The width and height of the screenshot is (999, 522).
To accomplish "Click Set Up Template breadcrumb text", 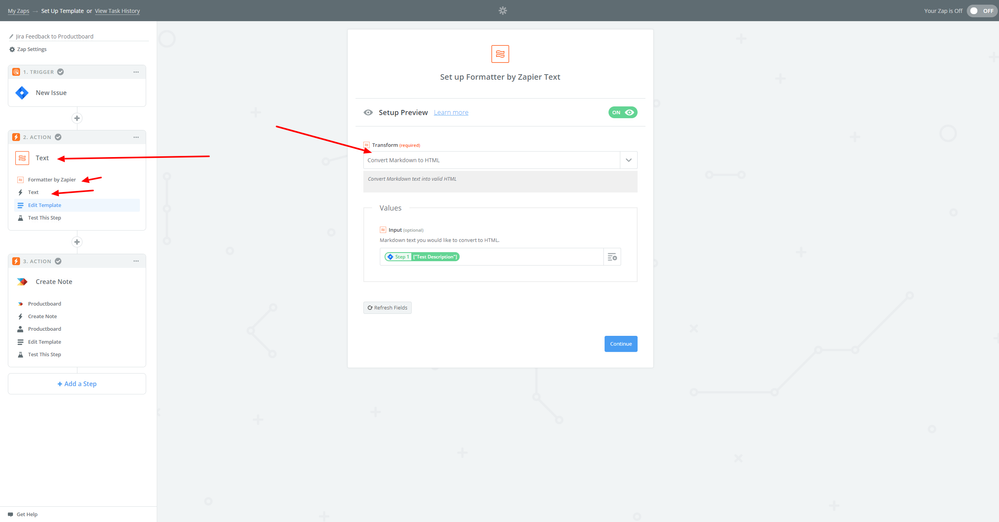I will point(62,11).
